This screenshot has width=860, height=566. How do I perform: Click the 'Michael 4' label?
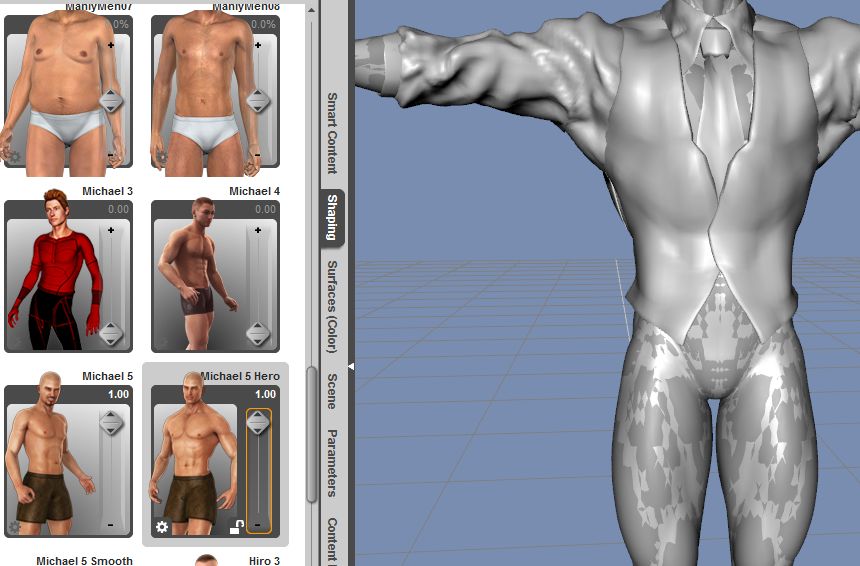(x=254, y=191)
